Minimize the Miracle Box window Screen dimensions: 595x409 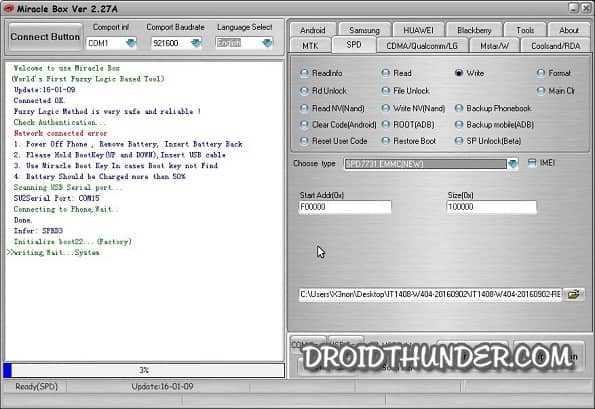[x=573, y=8]
